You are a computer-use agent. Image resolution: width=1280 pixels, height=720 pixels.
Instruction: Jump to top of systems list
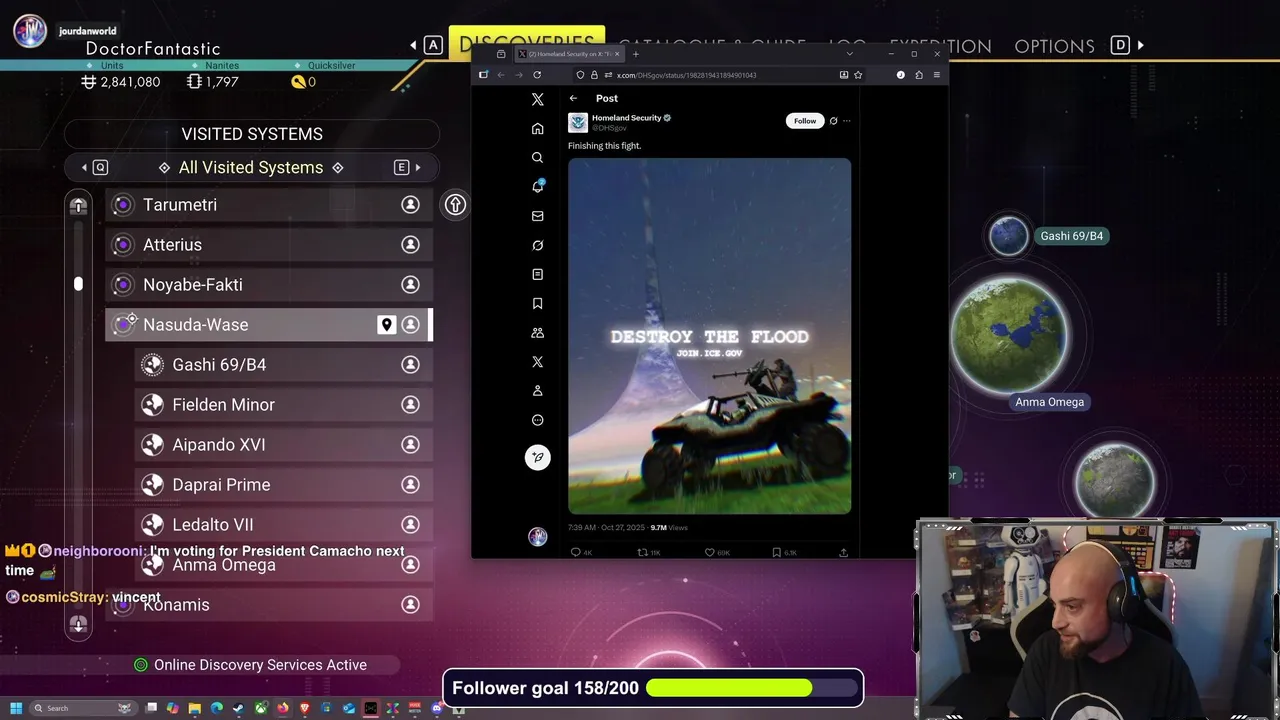78,206
